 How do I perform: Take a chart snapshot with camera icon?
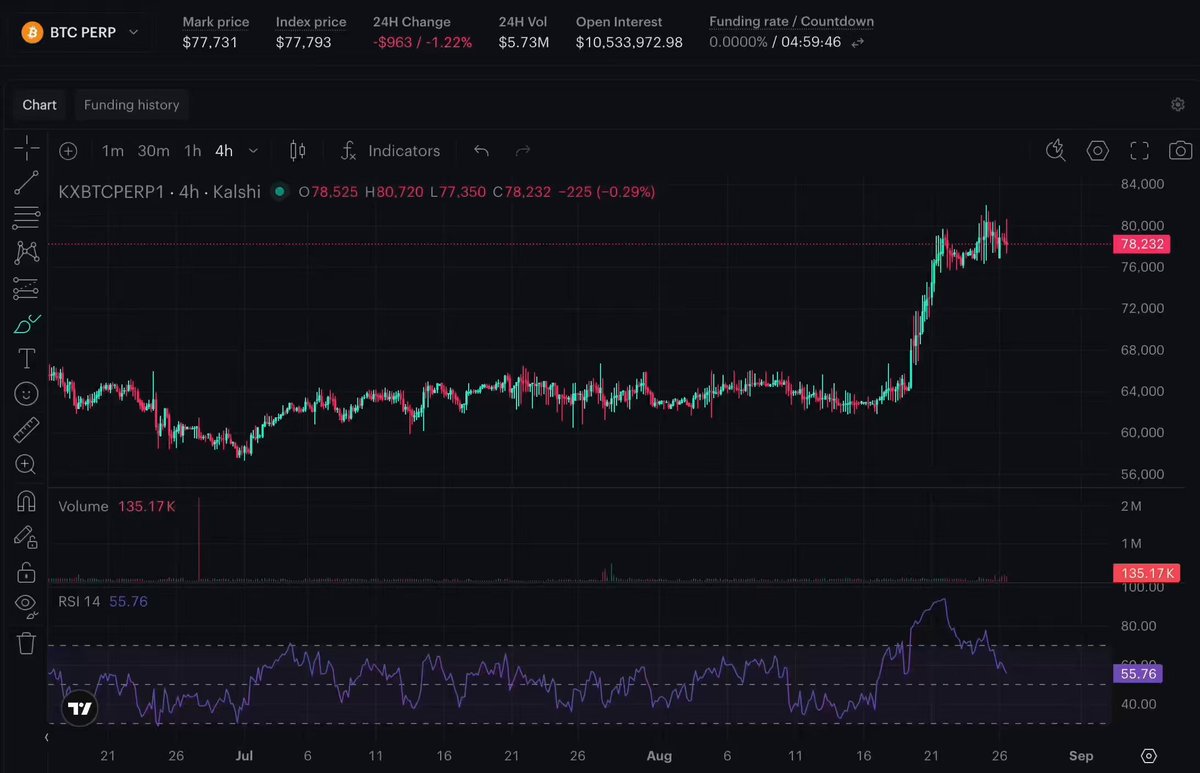click(1180, 151)
